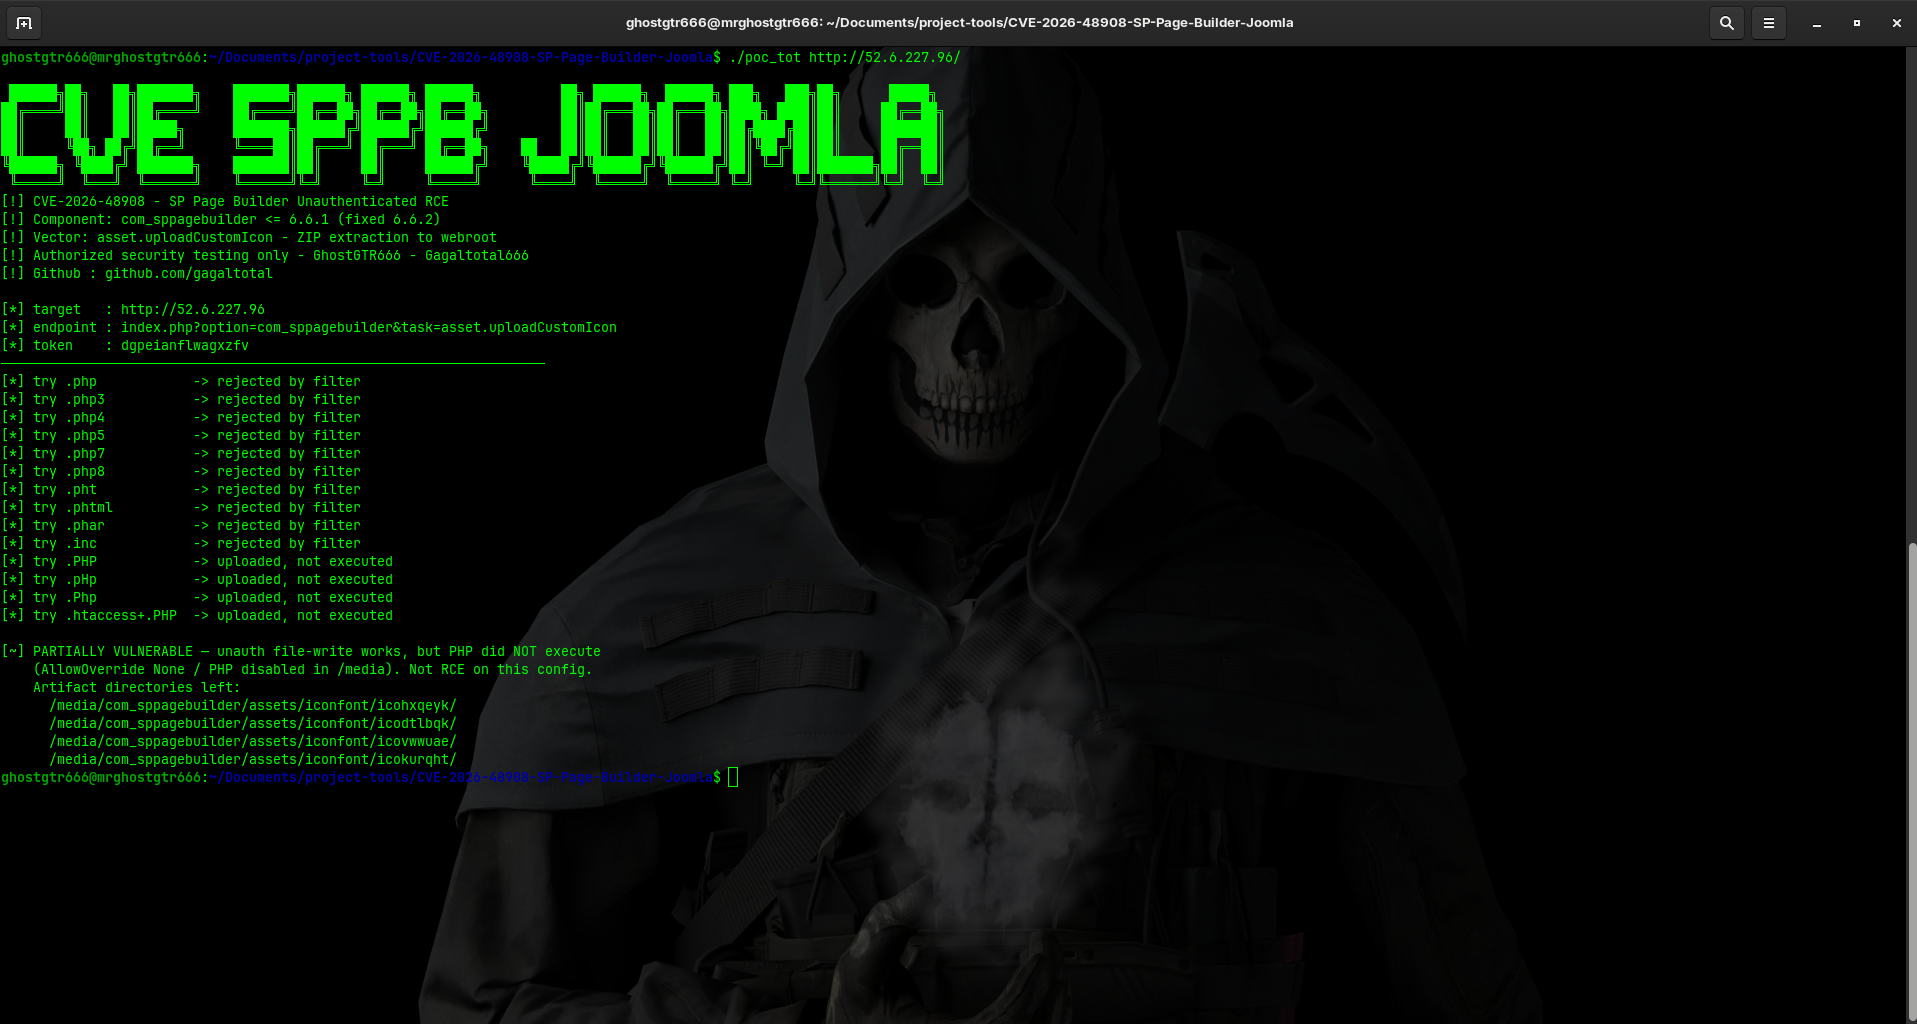This screenshot has width=1917, height=1024.
Task: Click the 'try .php7' result line
Action: (181, 454)
